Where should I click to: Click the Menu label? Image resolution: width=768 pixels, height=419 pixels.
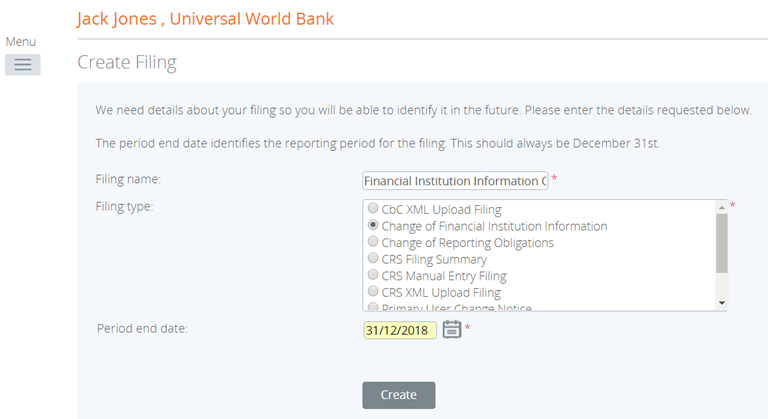tap(21, 42)
